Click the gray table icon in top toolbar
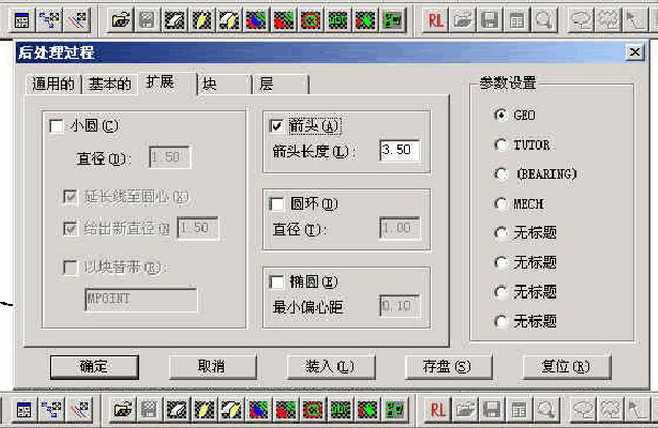Screen dimensions: 658x428 click(x=517, y=20)
